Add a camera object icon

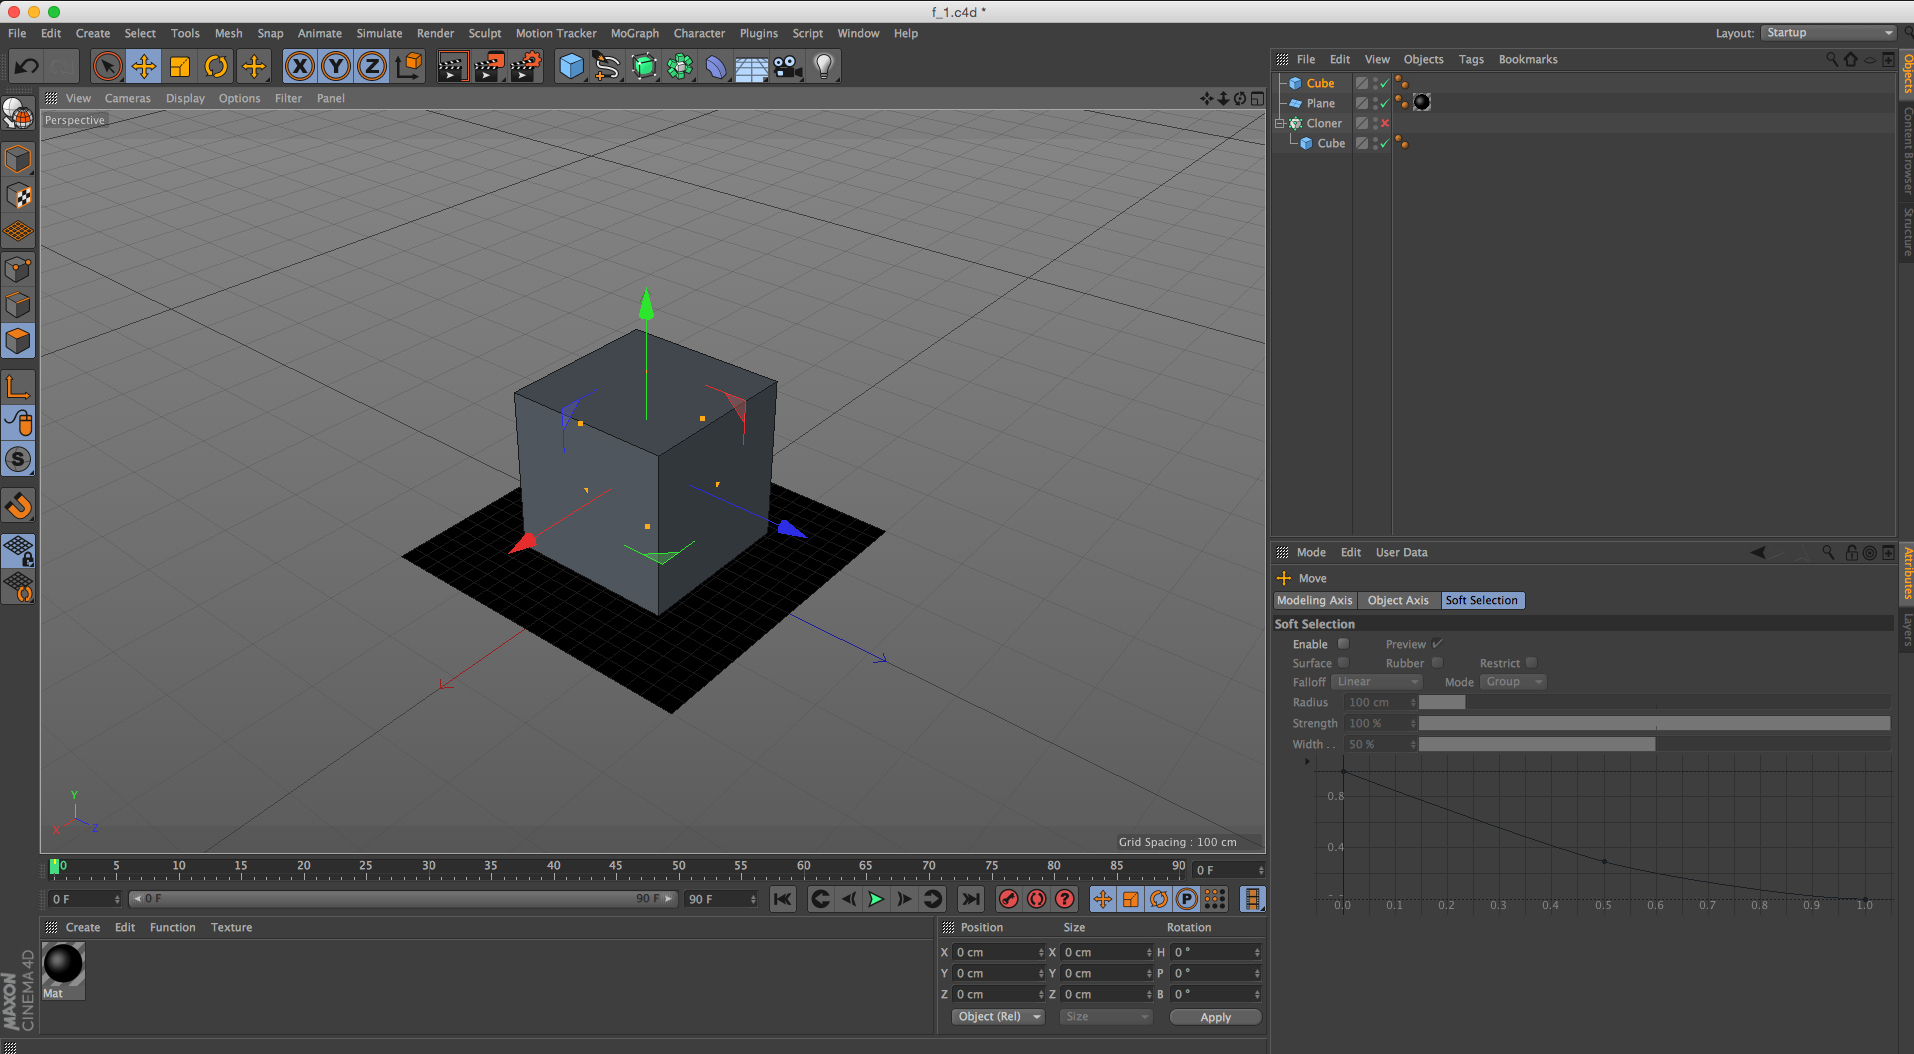pyautogui.click(x=788, y=66)
